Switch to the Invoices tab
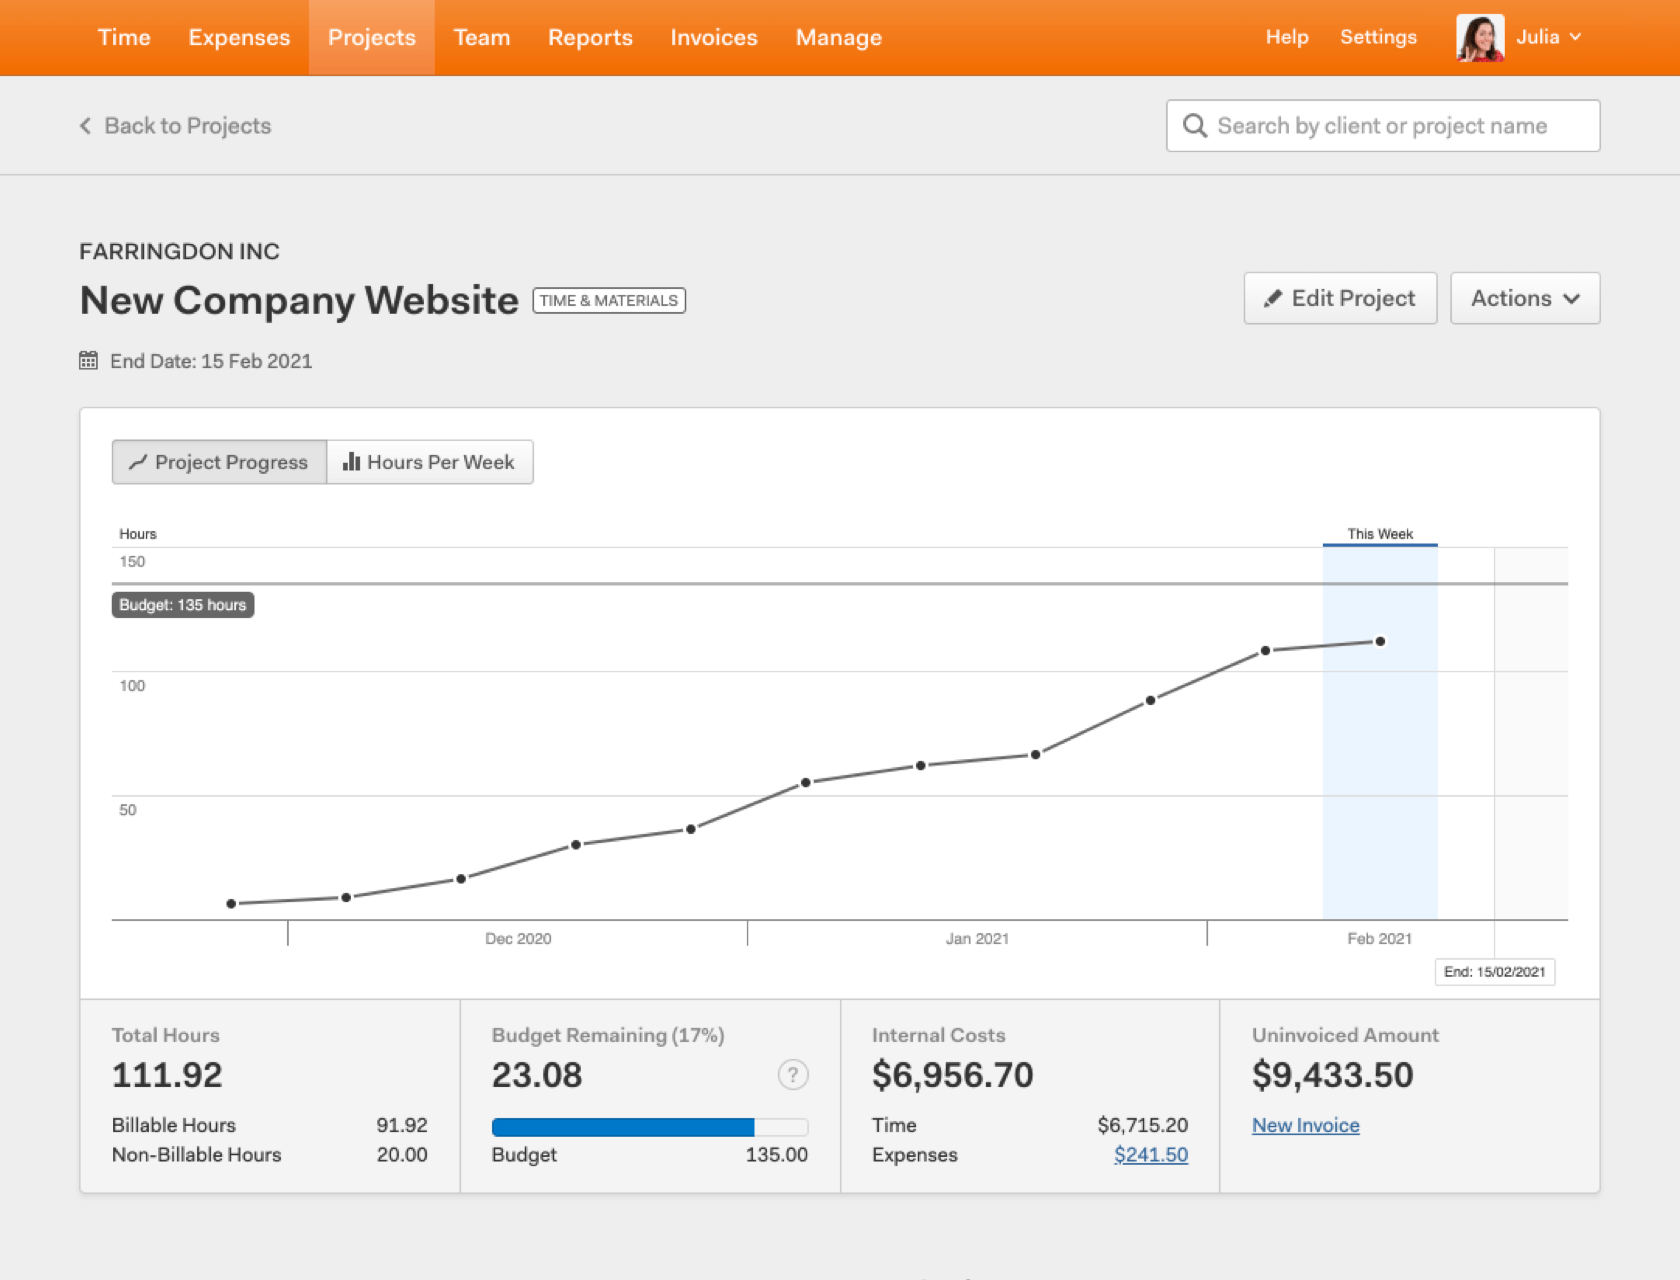This screenshot has width=1680, height=1280. pos(713,37)
